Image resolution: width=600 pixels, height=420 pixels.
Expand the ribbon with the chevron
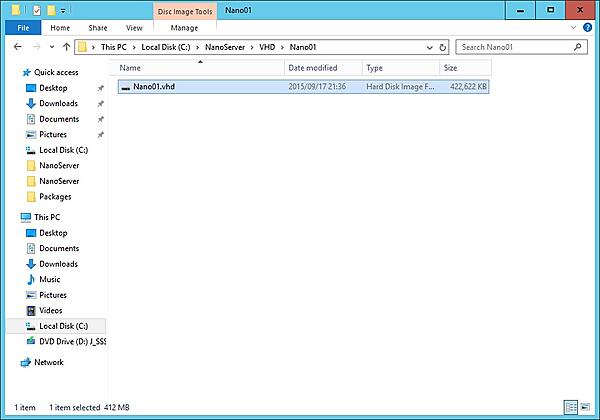[573, 27]
